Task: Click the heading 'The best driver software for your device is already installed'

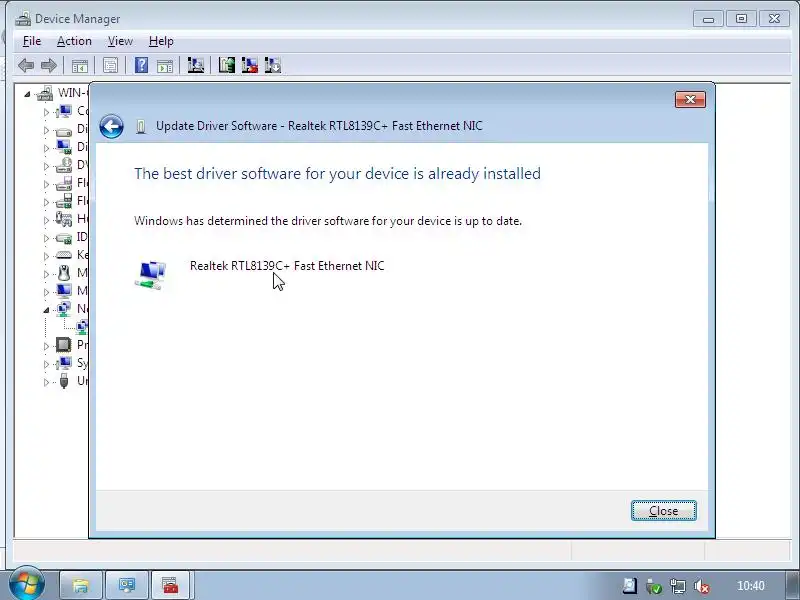Action: pyautogui.click(x=337, y=173)
